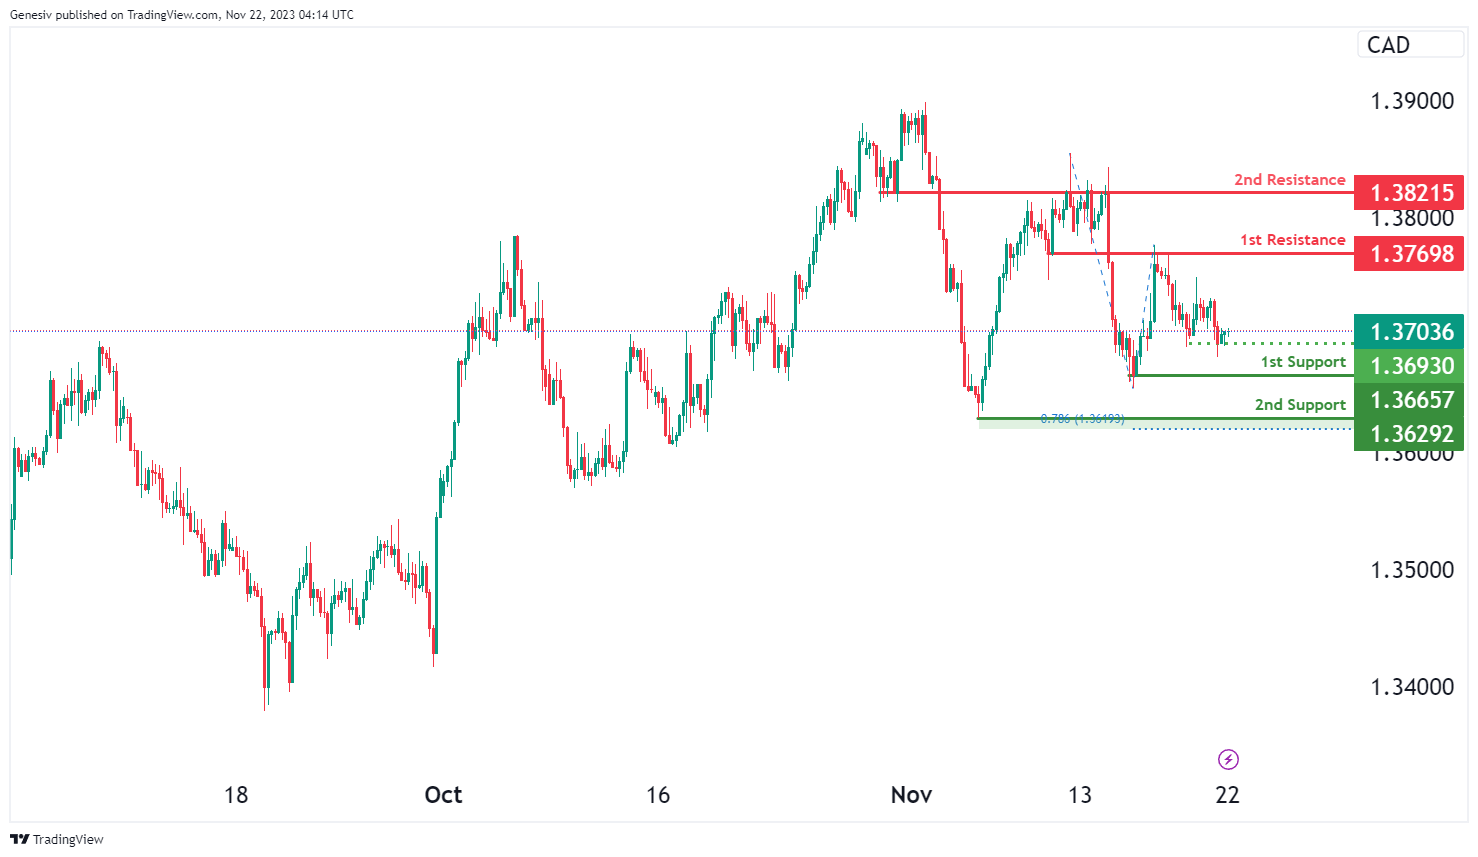
Task: Click the 1st Resistance text label
Action: pos(1292,240)
